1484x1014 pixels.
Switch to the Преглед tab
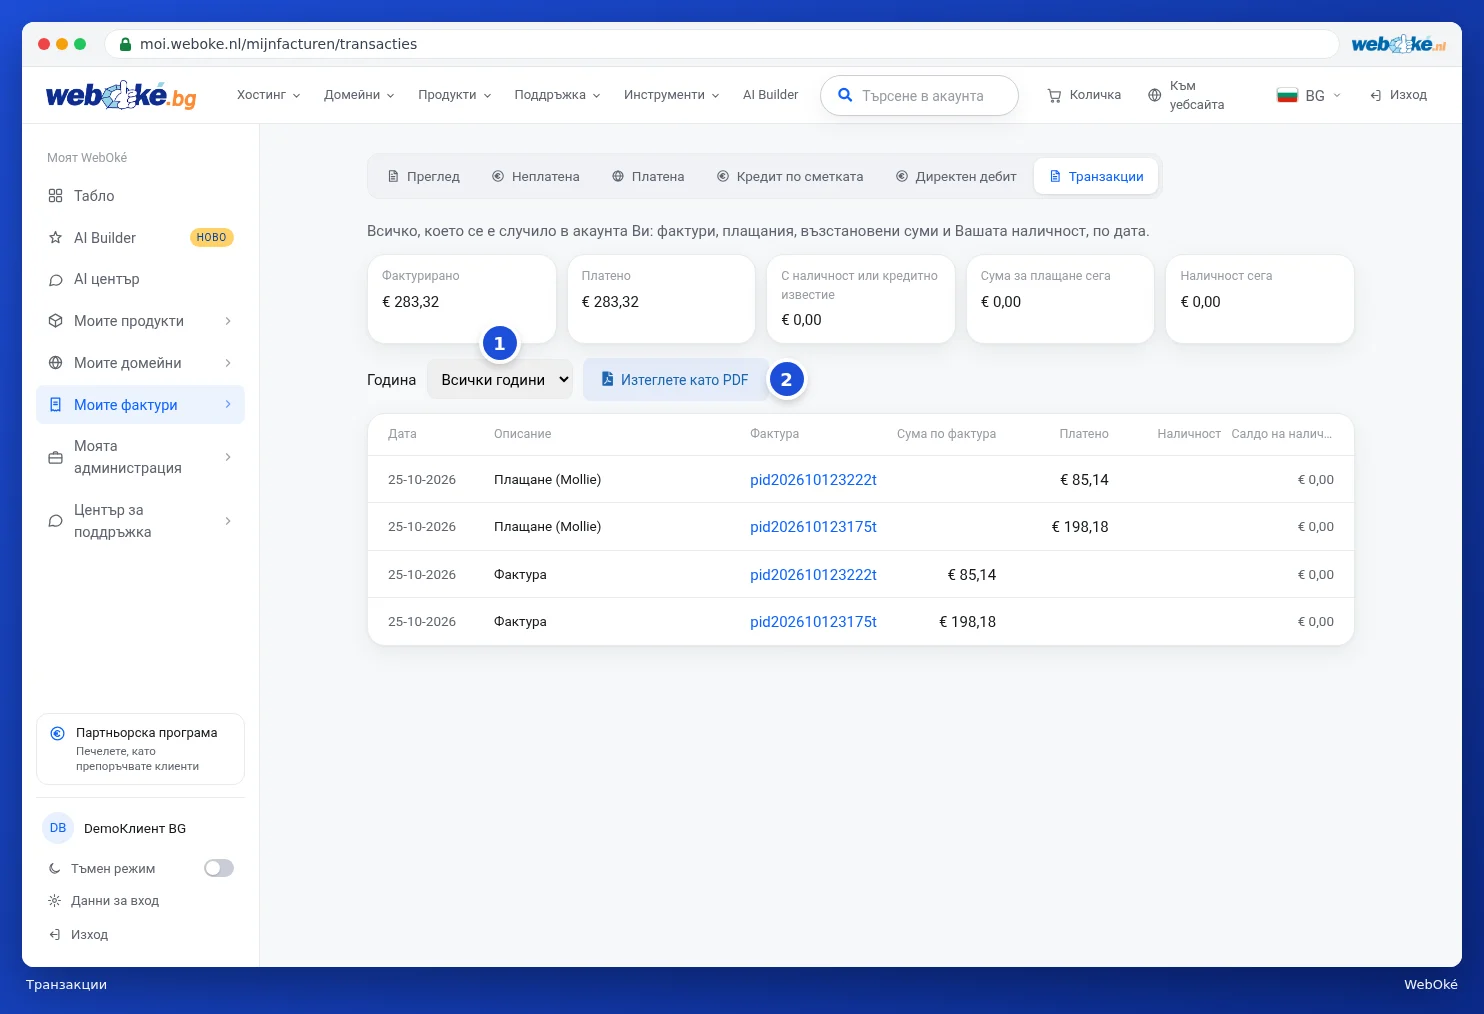(424, 177)
